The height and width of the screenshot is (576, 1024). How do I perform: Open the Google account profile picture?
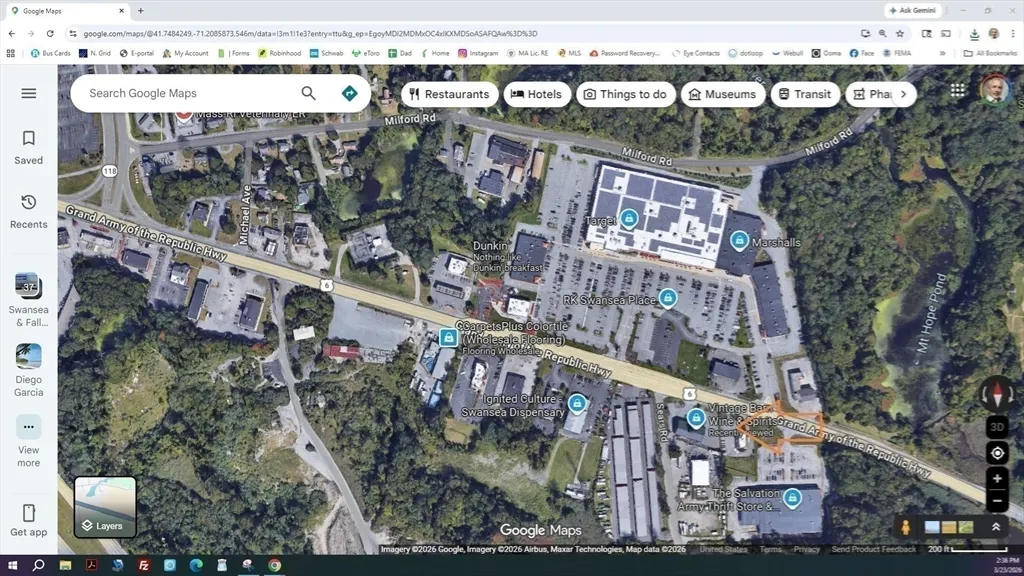pos(994,89)
